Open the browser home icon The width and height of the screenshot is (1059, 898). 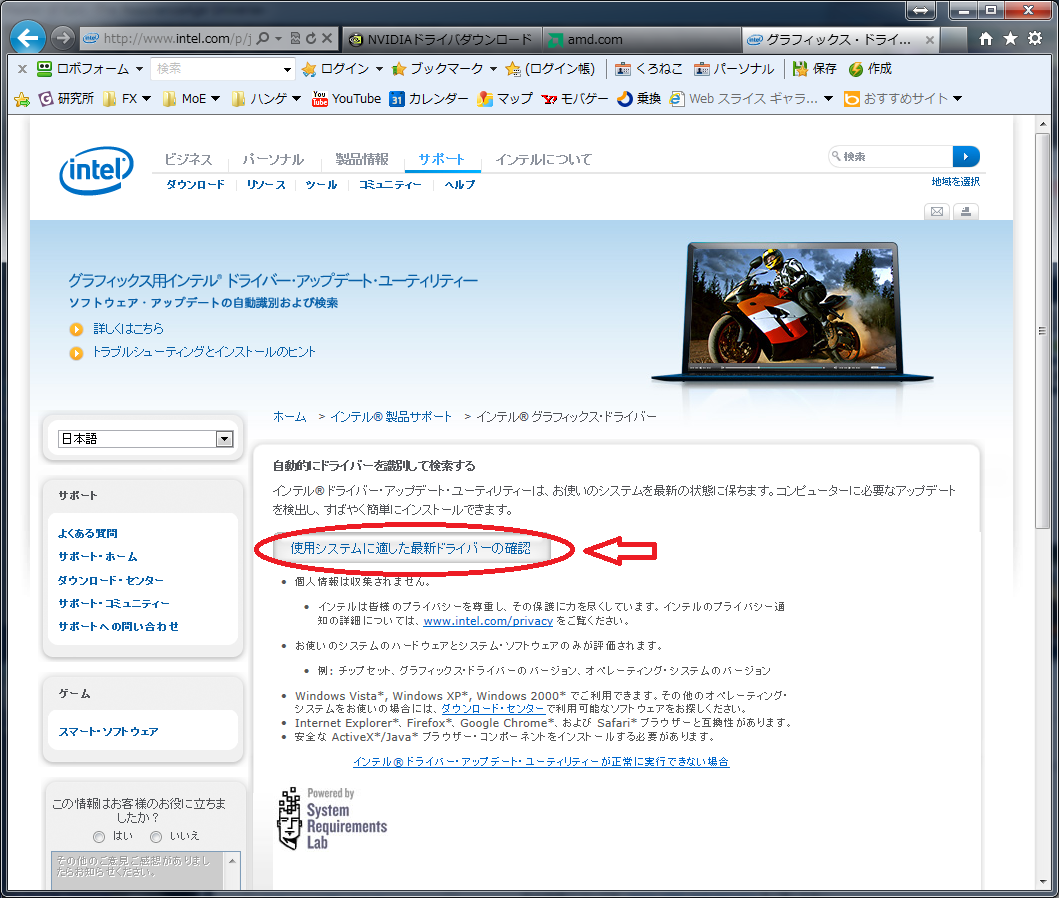pyautogui.click(x=986, y=38)
